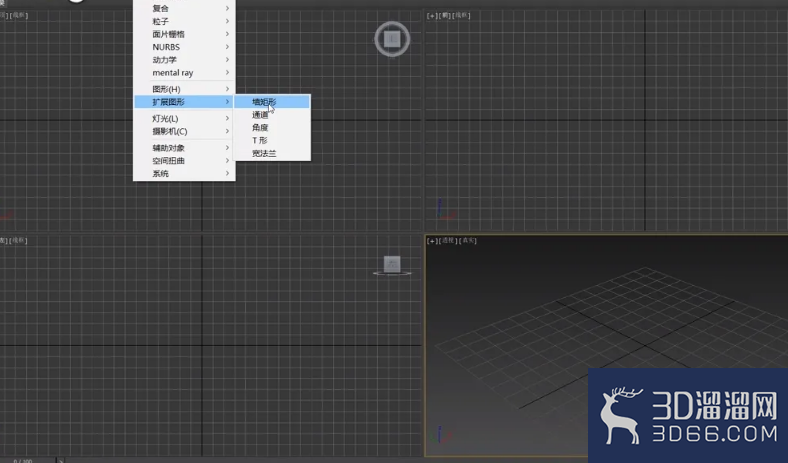The height and width of the screenshot is (463, 788).
Task: Open the 面片栅格 menu entry
Action: click(x=184, y=34)
